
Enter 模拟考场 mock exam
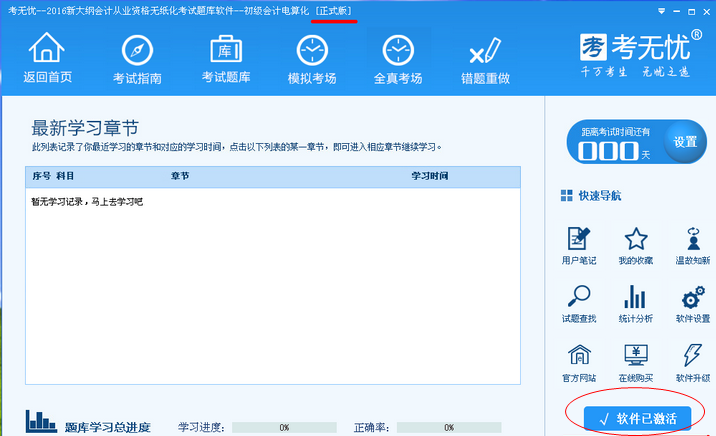(x=312, y=58)
